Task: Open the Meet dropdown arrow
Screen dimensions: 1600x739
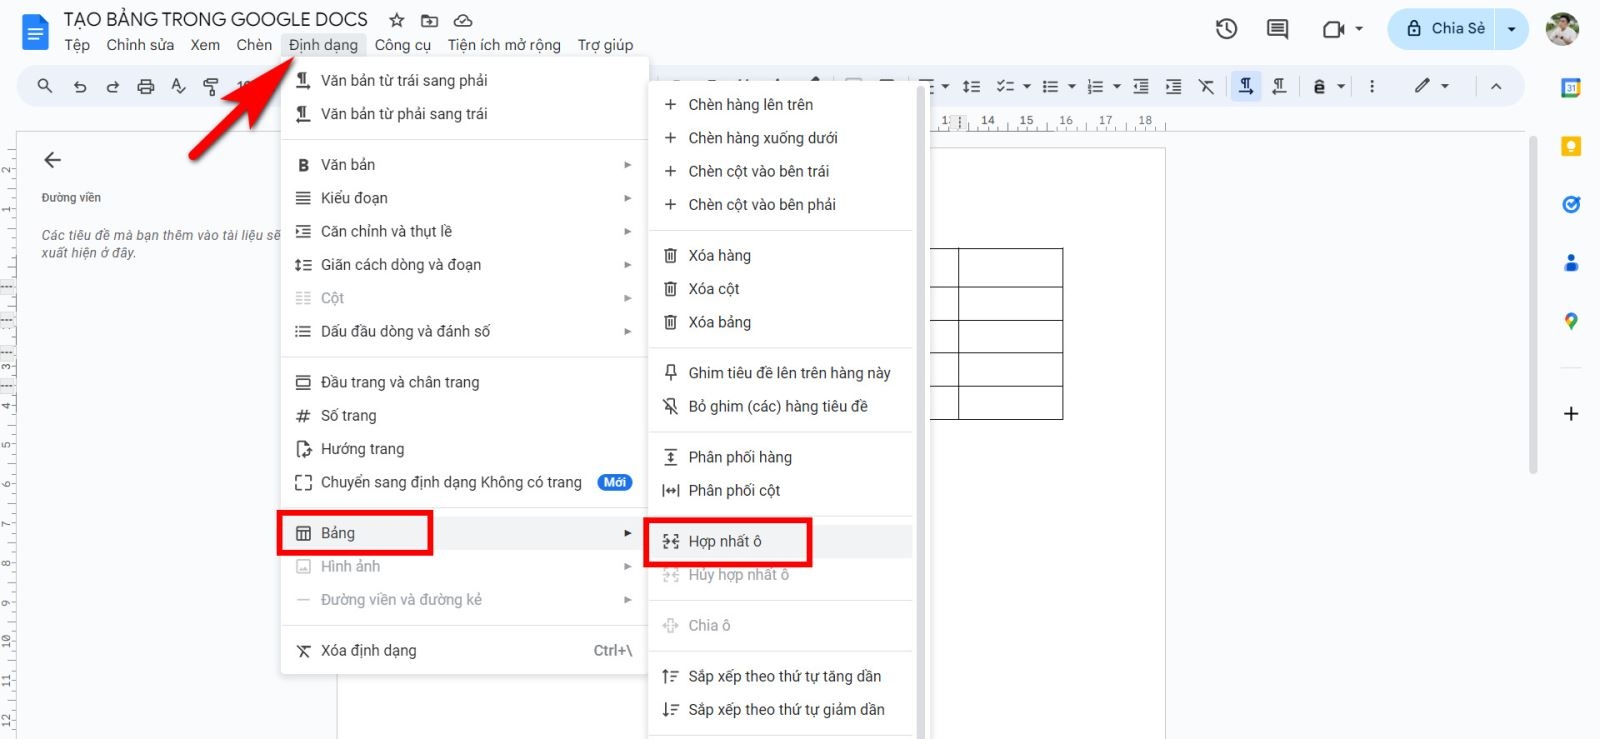Action: coord(1358,29)
